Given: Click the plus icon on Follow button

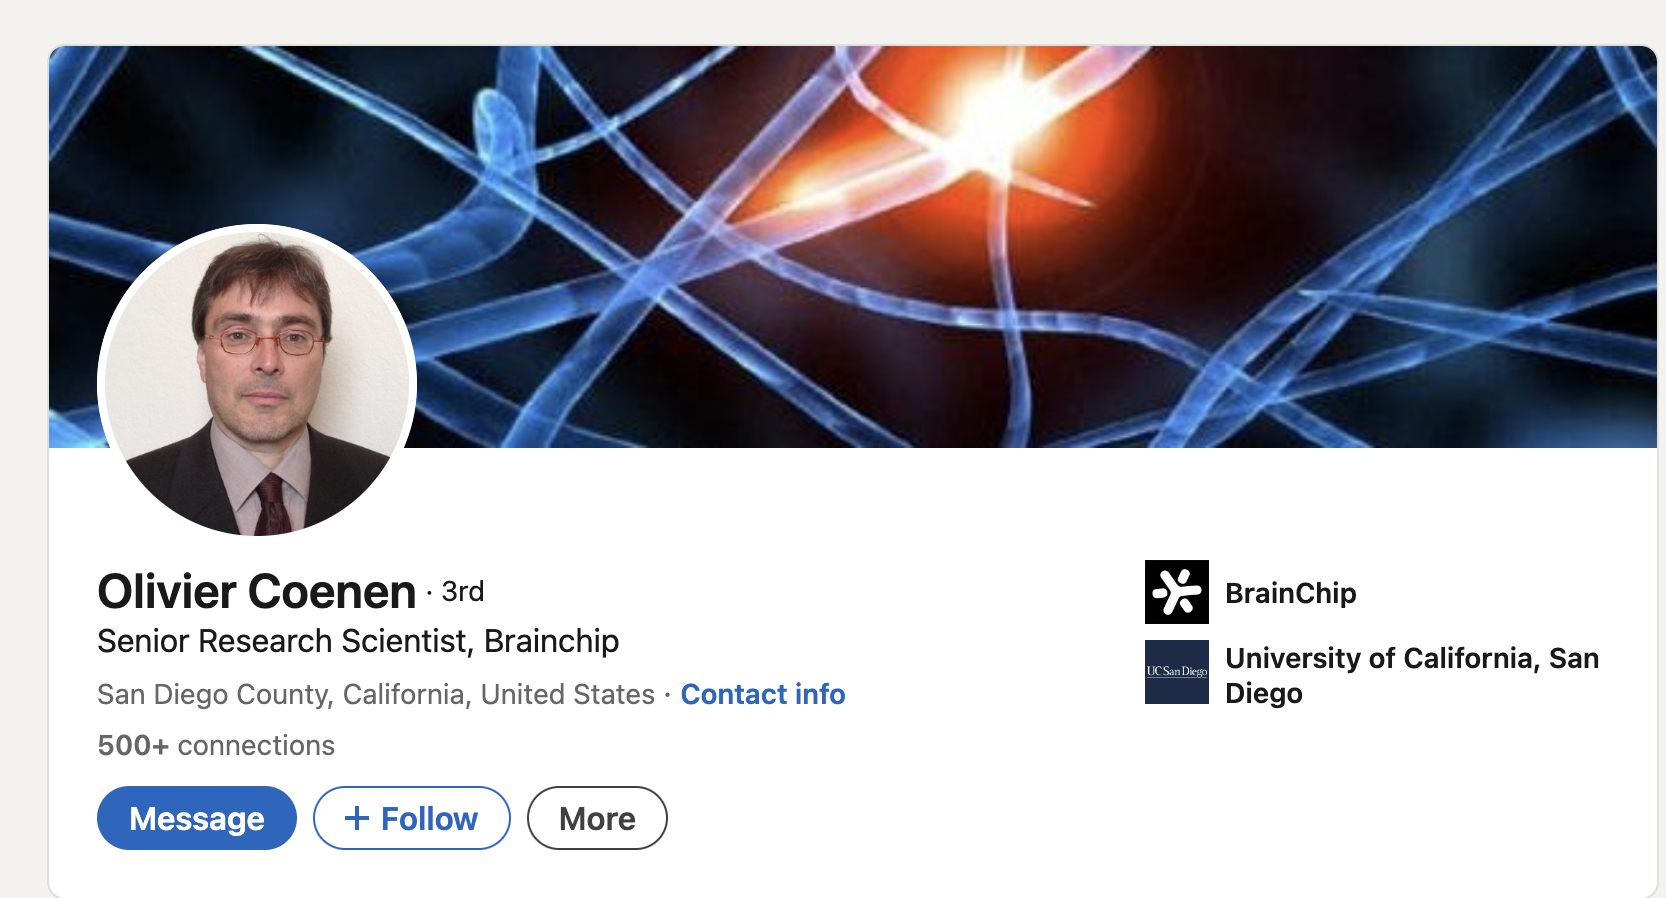Looking at the screenshot, I should [x=356, y=818].
